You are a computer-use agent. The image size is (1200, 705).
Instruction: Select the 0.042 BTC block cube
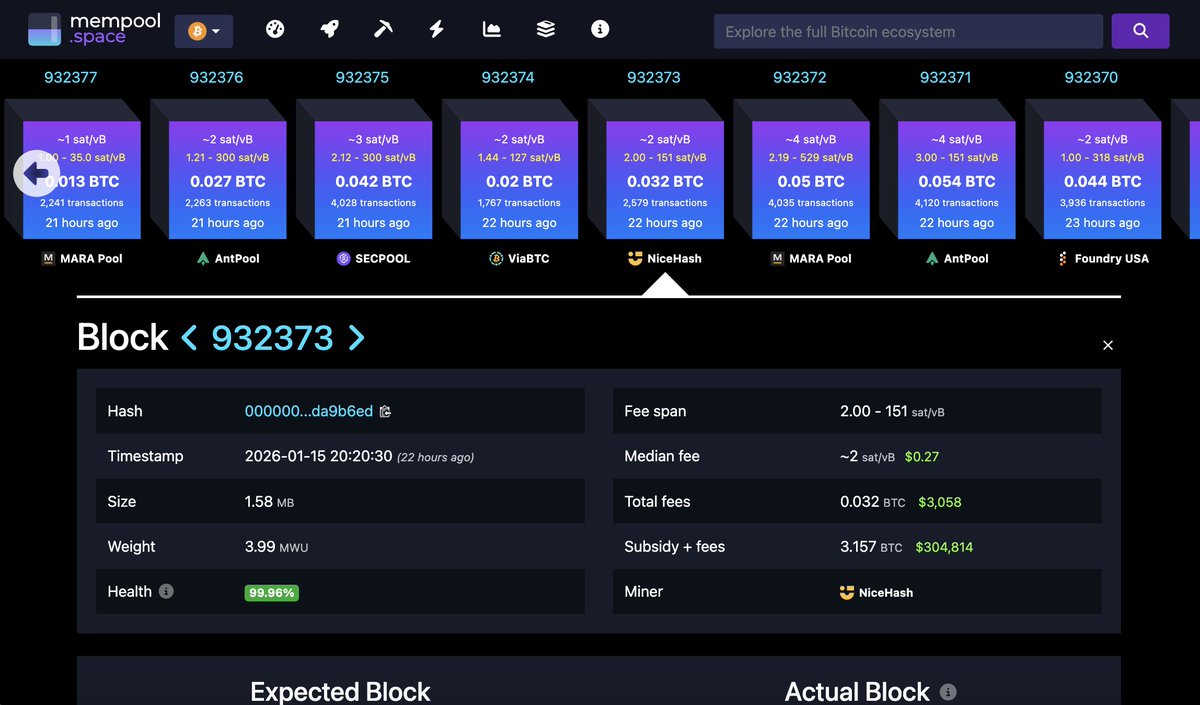(373, 180)
